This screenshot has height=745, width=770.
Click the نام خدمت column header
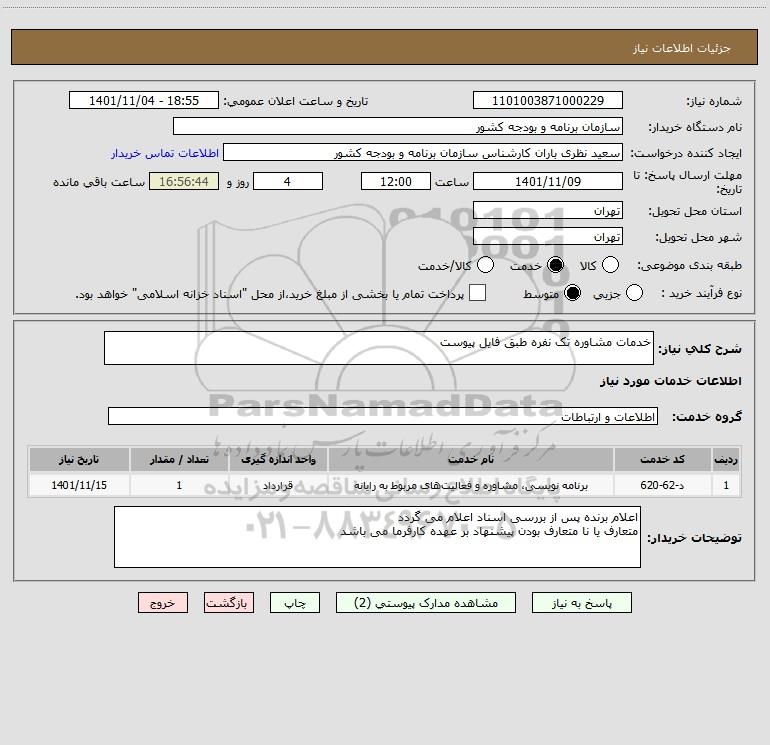470,459
